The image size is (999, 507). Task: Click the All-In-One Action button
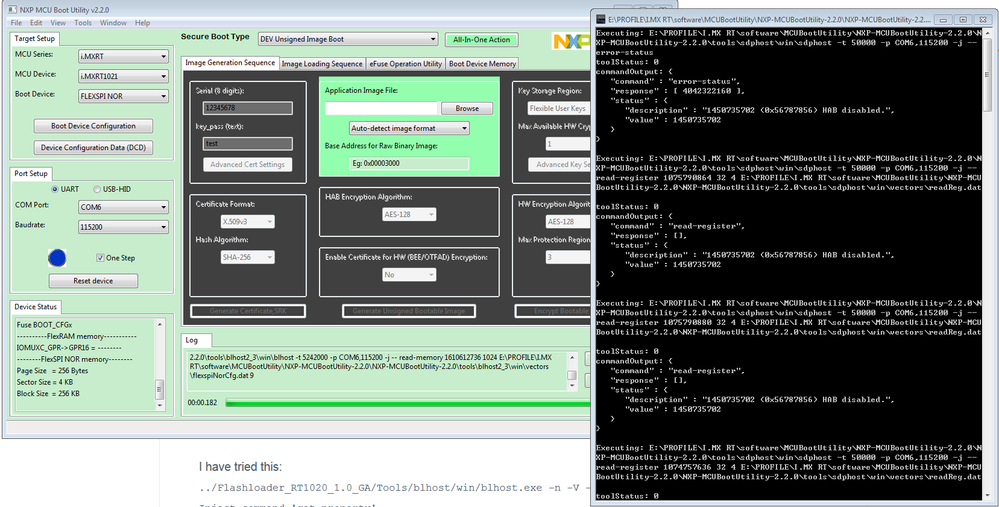(481, 39)
